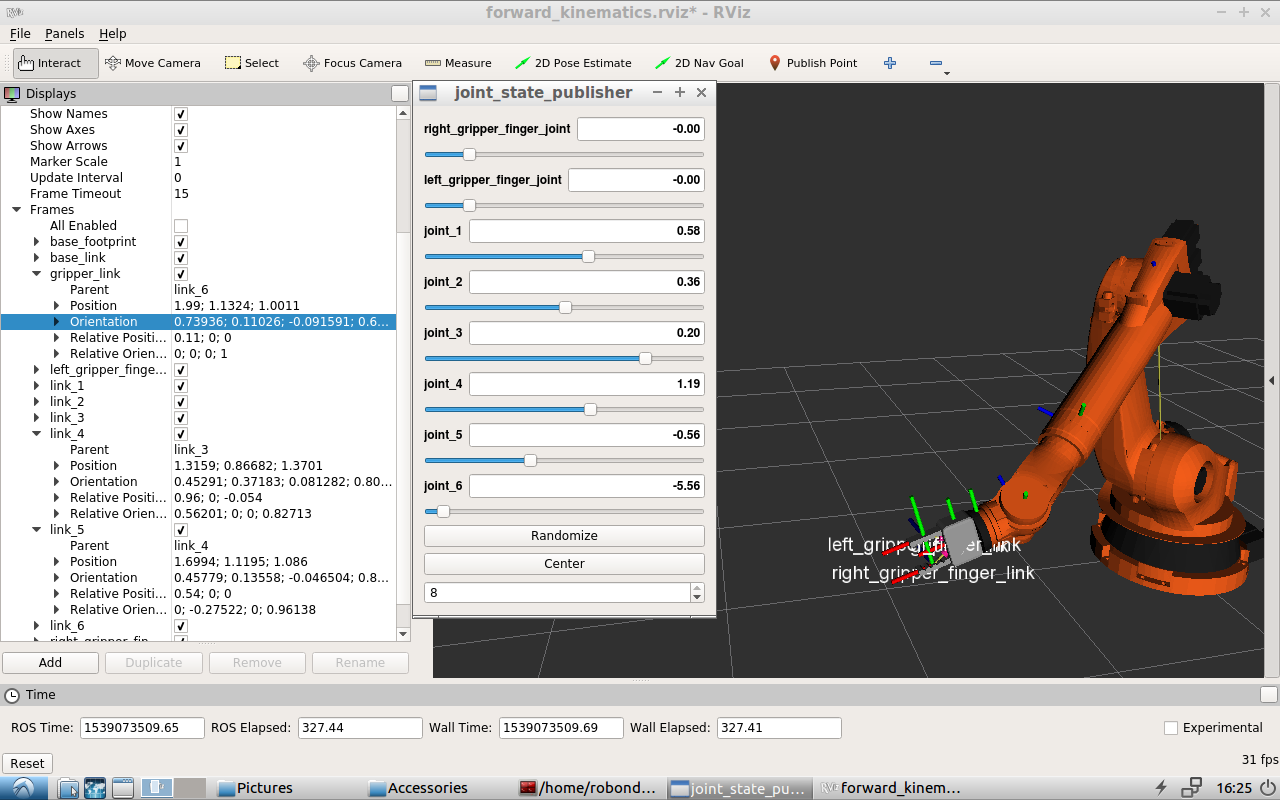
Task: Open the joint_state_publisher window menu icon
Action: (428, 93)
